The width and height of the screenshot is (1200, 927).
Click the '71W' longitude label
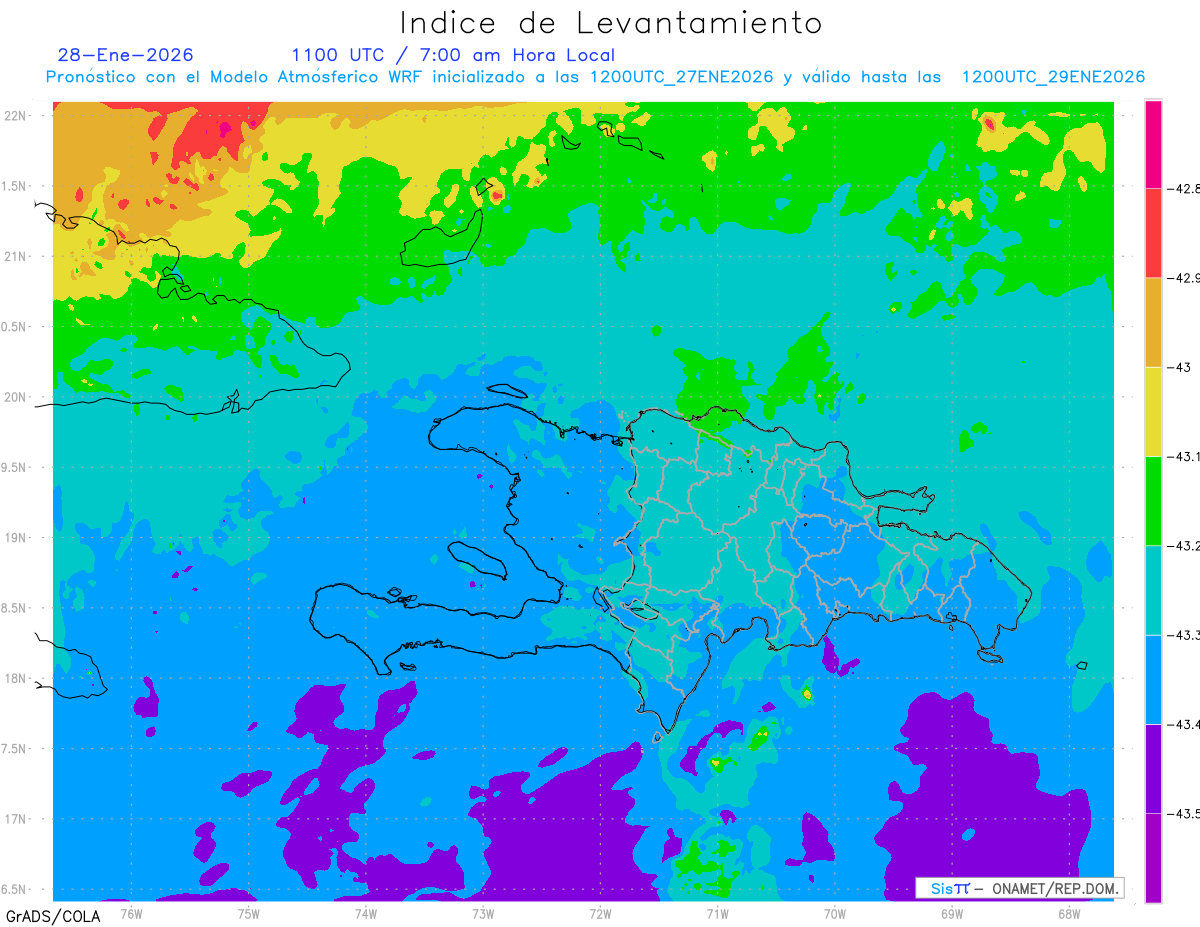[x=717, y=914]
